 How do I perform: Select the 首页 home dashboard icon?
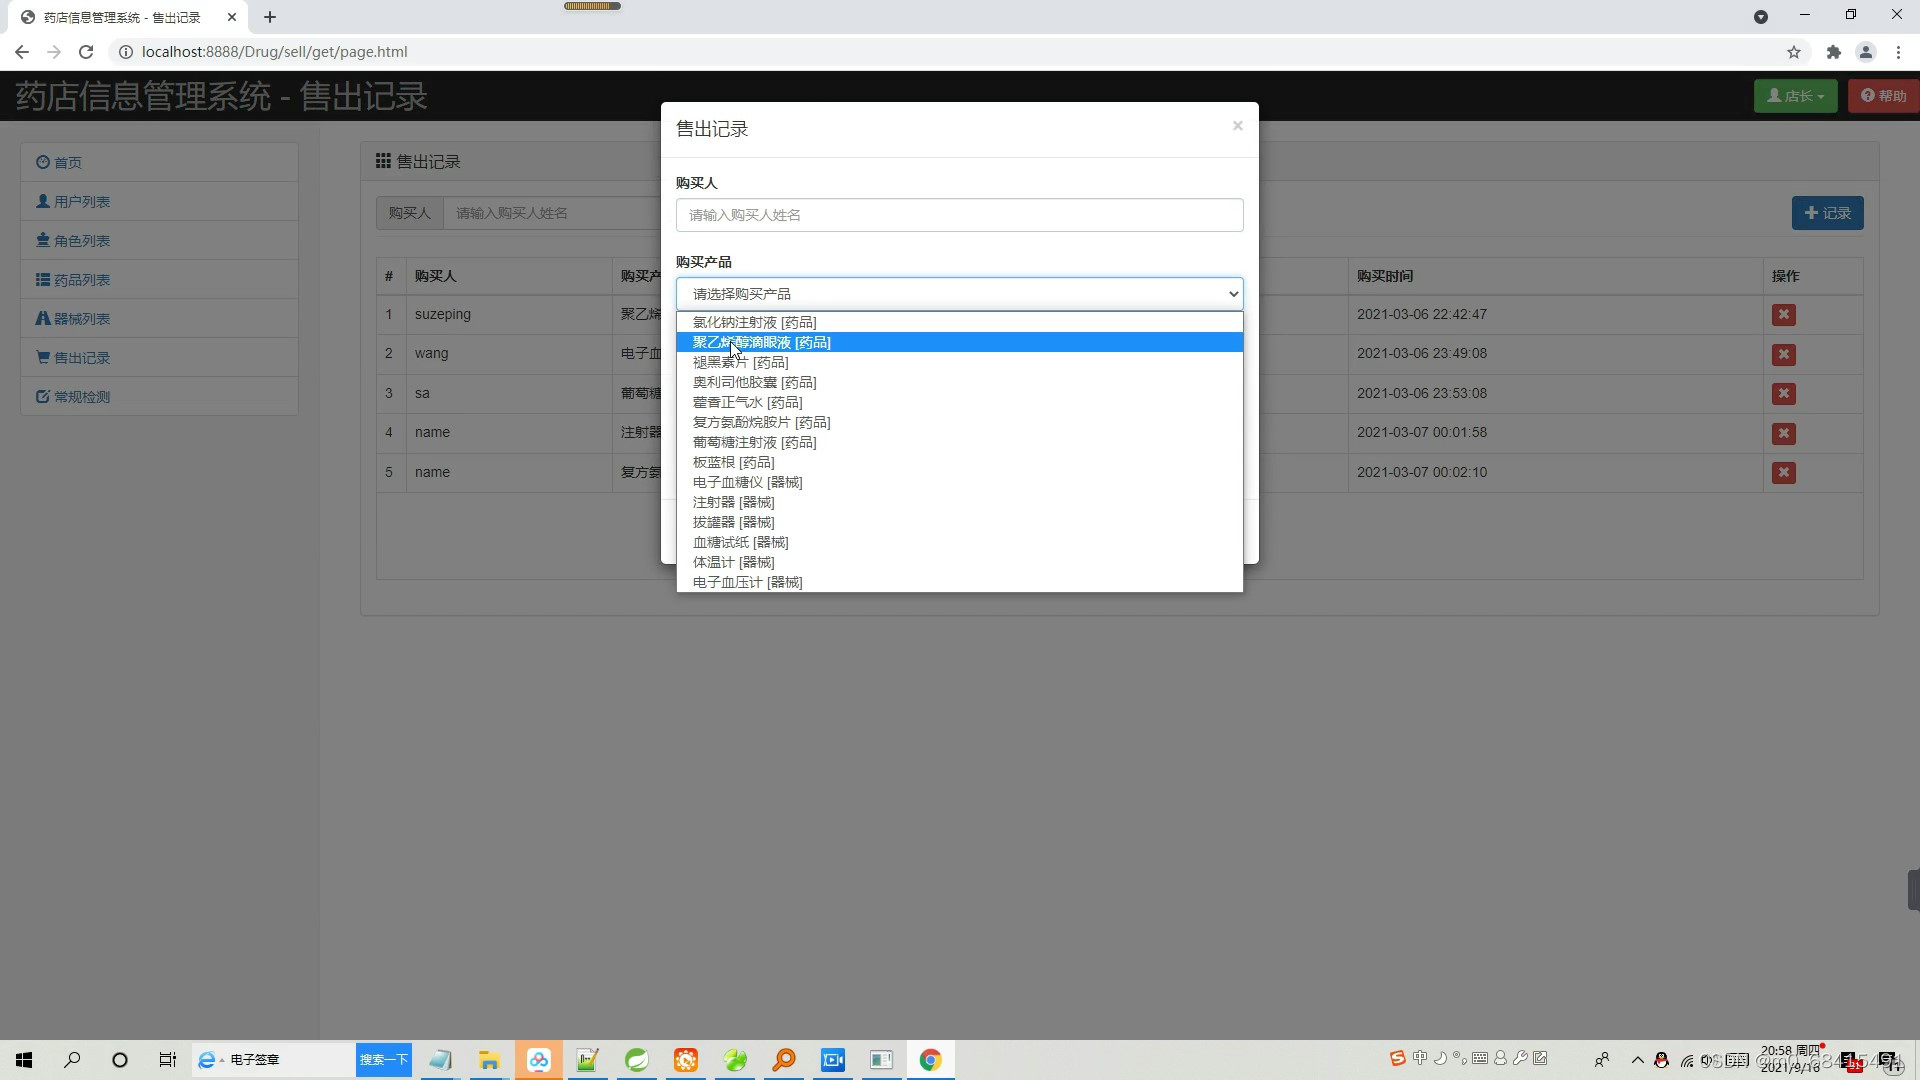[x=43, y=162]
